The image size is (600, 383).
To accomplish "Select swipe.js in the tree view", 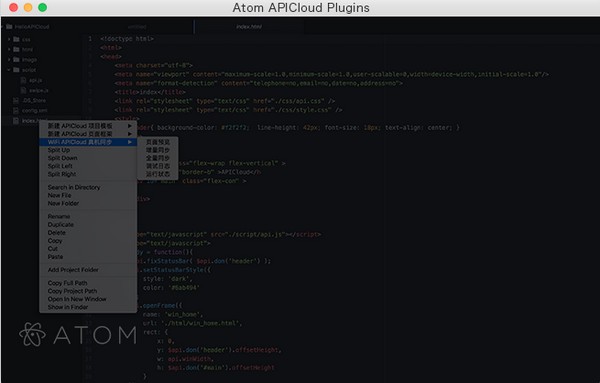I will coord(39,91).
